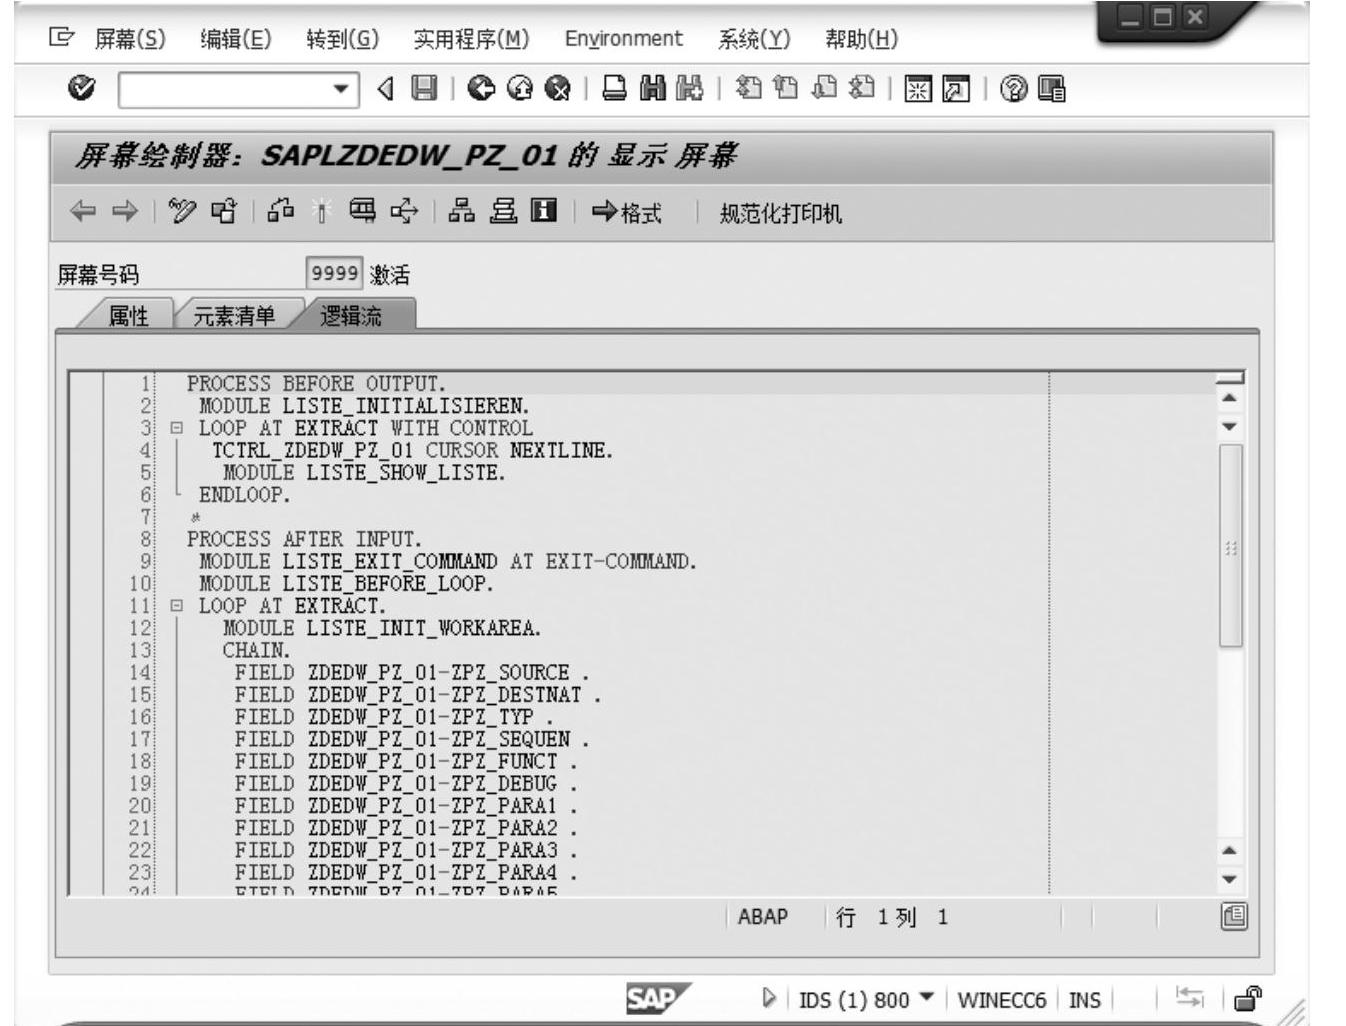The width and height of the screenshot is (1346, 1026).
Task: Click the Create New Session icon
Action: coord(918,89)
